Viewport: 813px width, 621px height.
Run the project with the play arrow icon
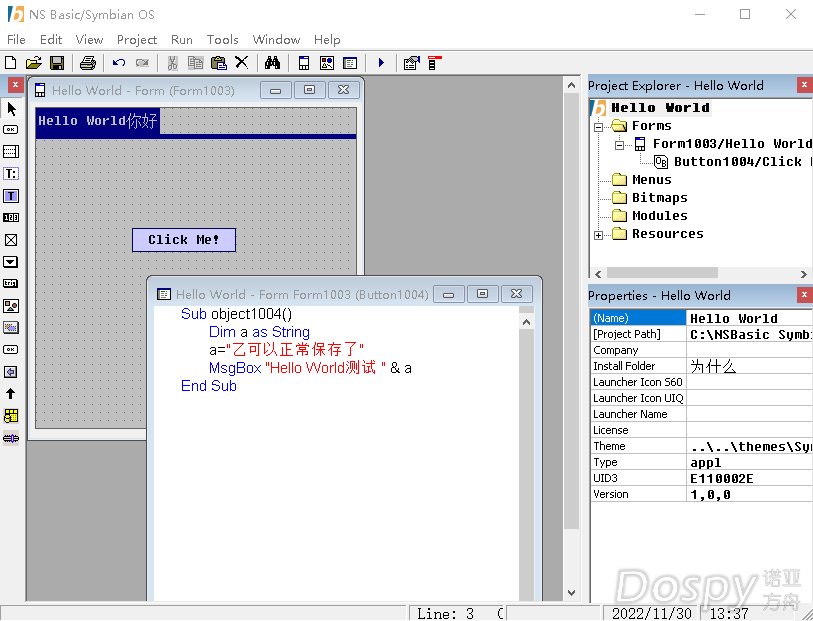[x=381, y=63]
